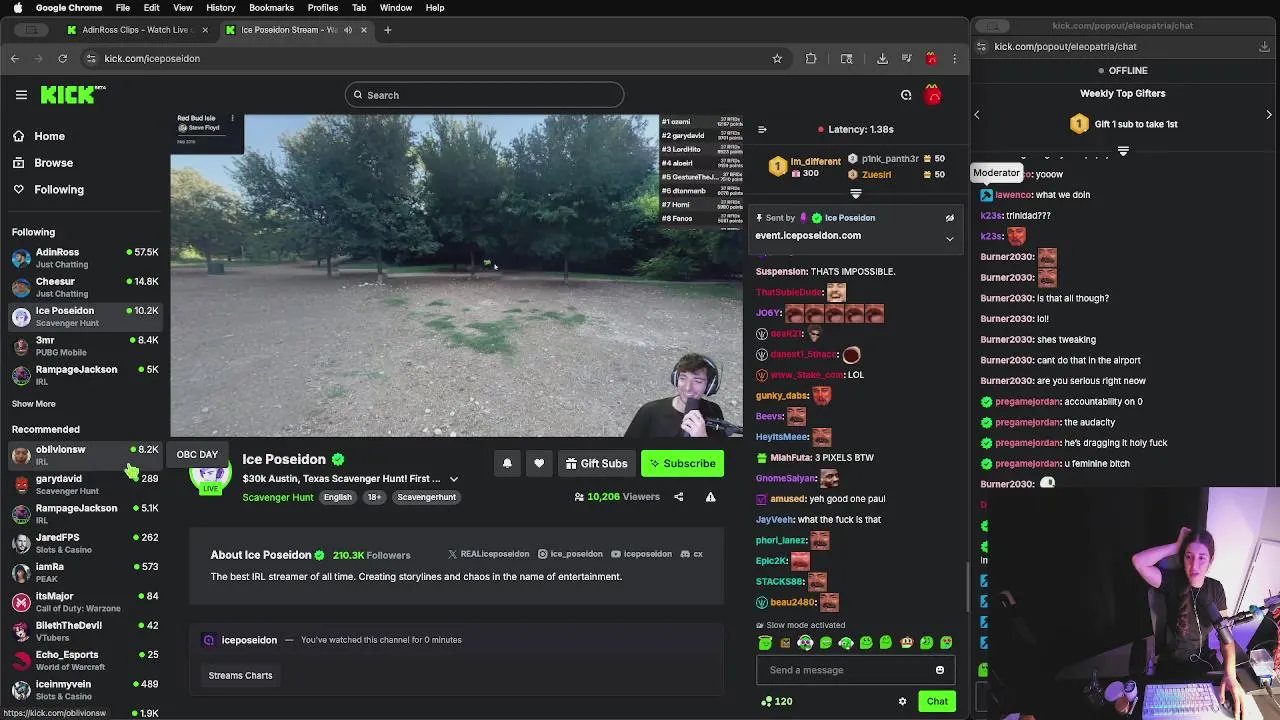The width and height of the screenshot is (1280, 720).
Task: Click the heart follow icon
Action: (539, 464)
